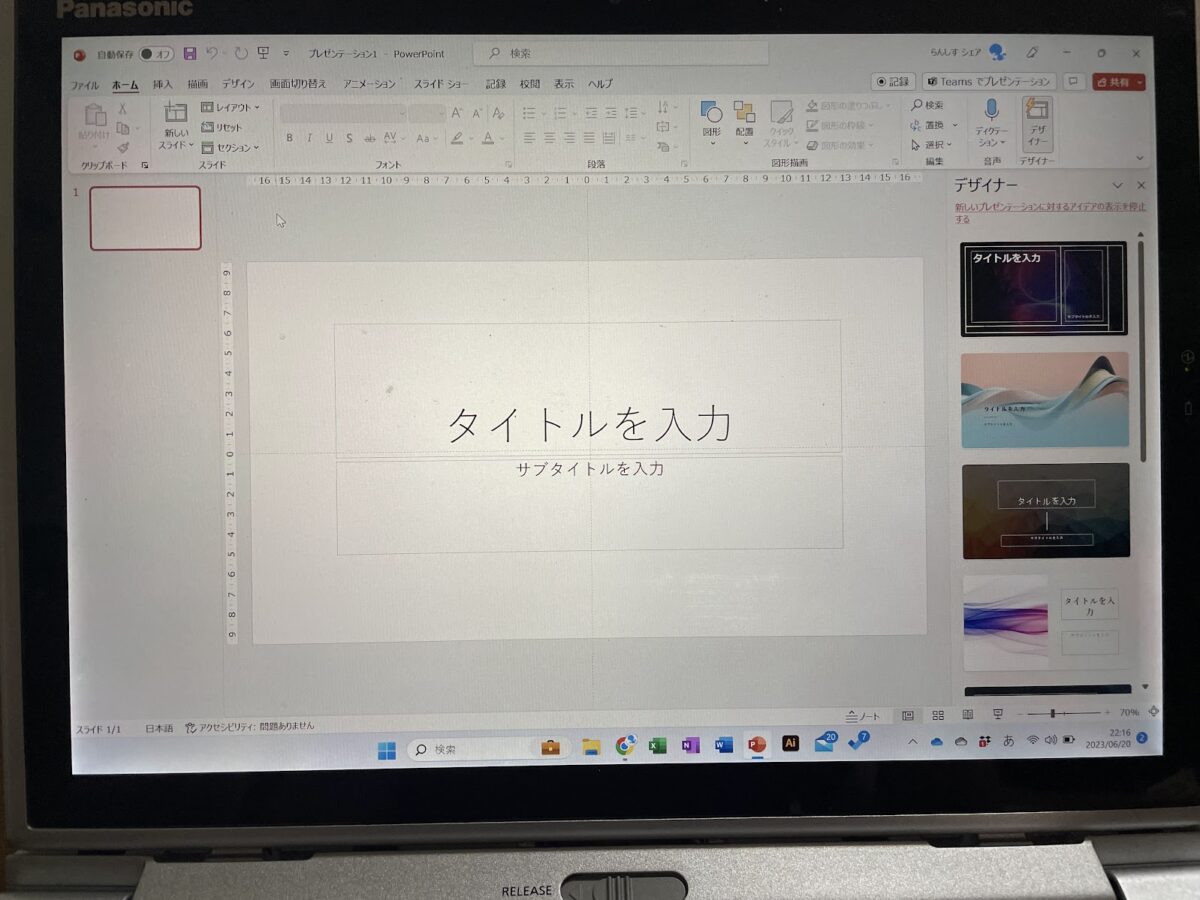This screenshot has width=1200, height=900.
Task: Switch to the Animations (アニメーション) tab
Action: 369,84
